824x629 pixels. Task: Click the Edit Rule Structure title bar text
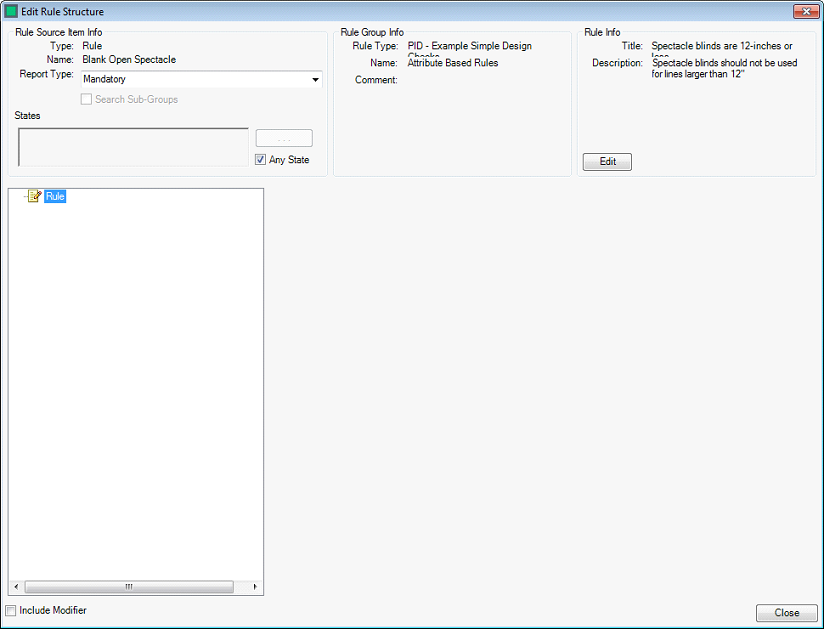63,12
